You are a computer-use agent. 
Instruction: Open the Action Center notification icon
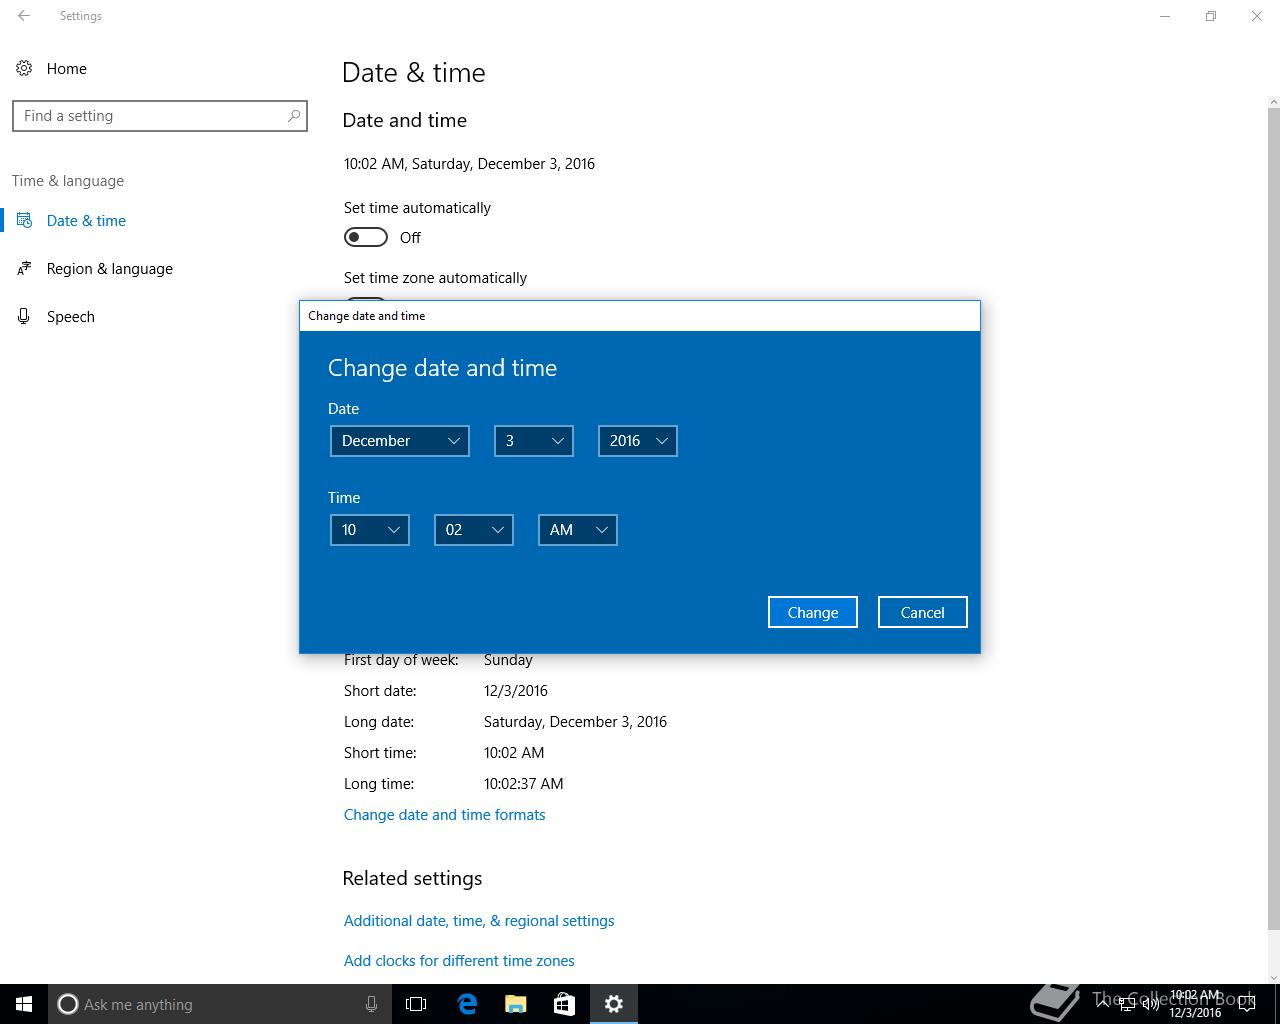(x=1247, y=1004)
